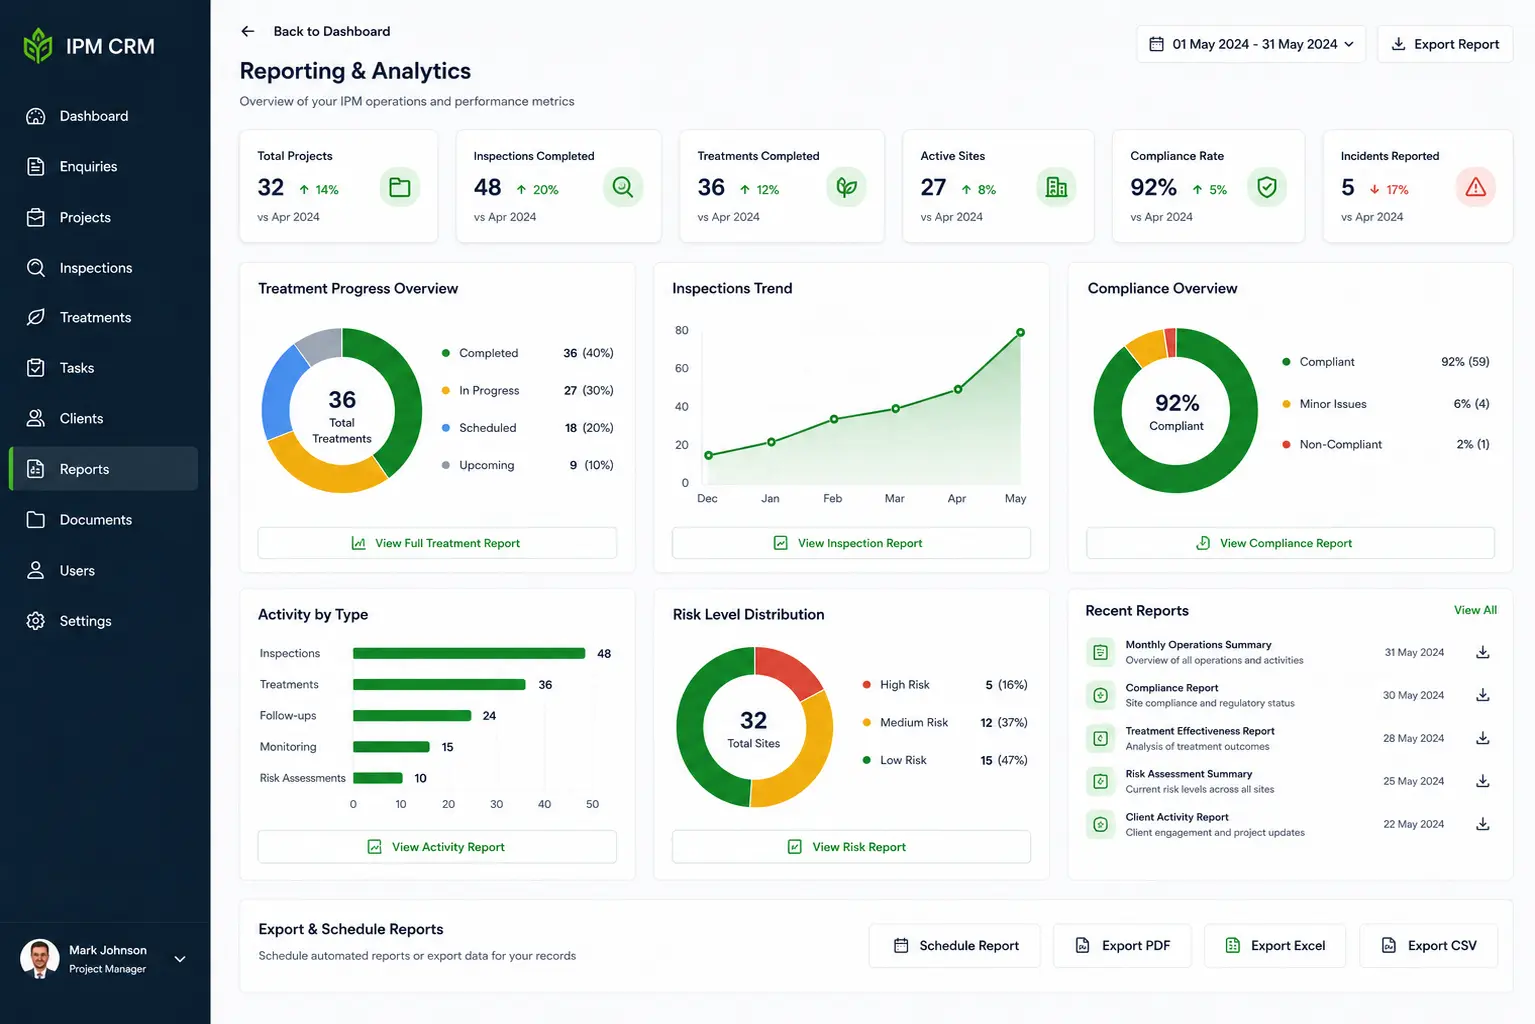Open the Dashboard page from sidebar
Screen dimensions: 1535x1024
click(x=104, y=116)
